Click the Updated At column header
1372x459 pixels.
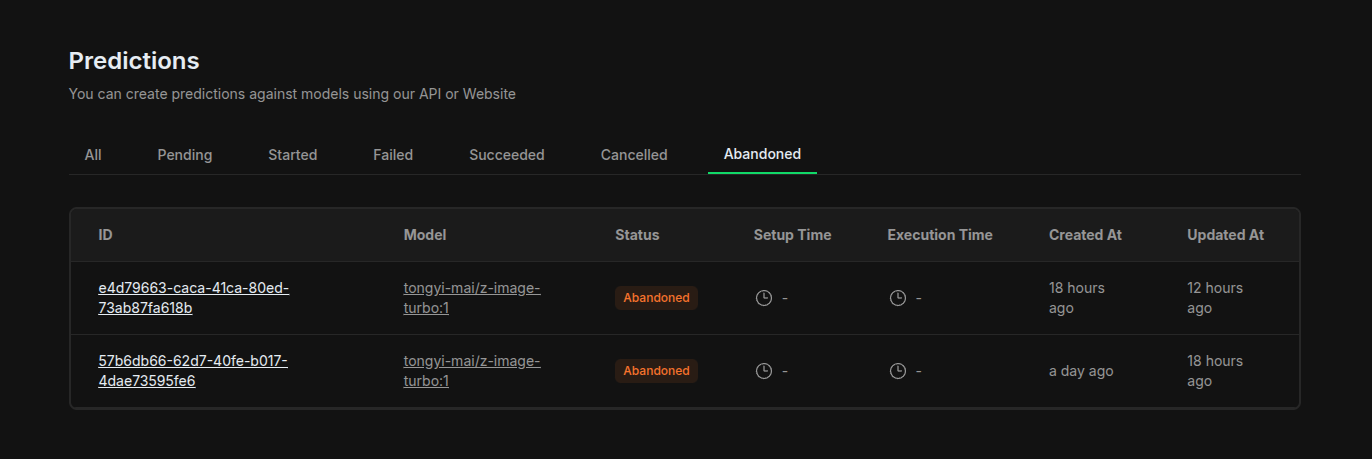1225,235
